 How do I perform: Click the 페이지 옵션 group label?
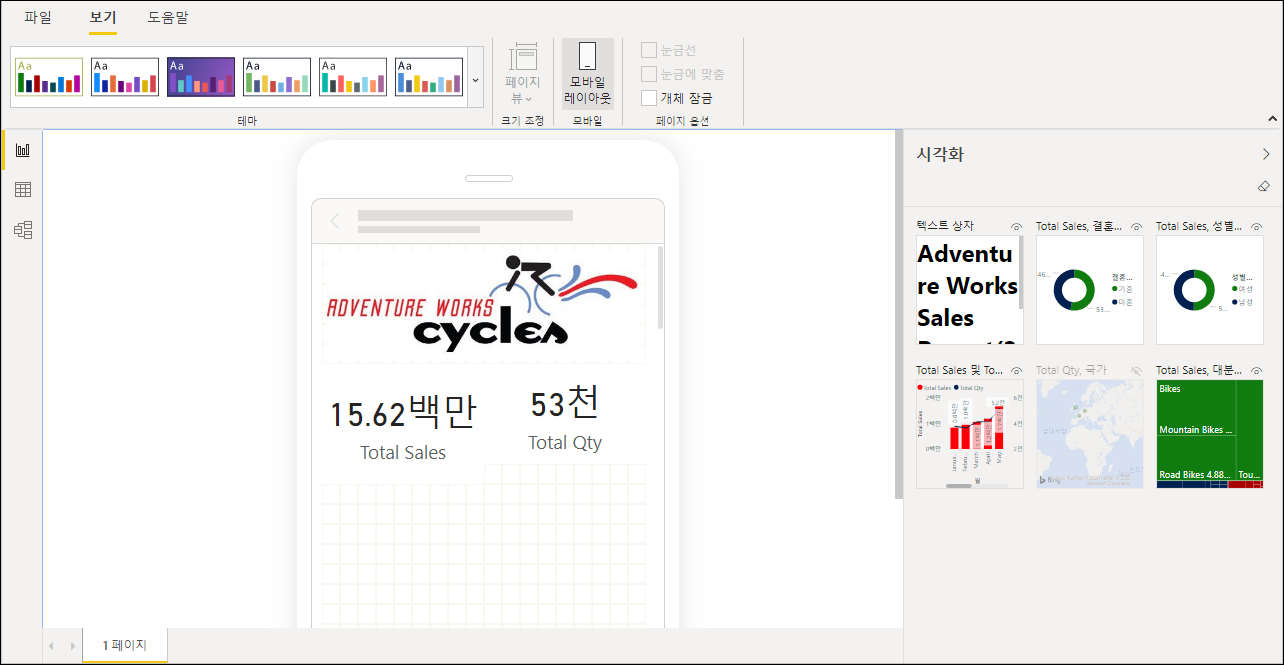pyautogui.click(x=682, y=120)
